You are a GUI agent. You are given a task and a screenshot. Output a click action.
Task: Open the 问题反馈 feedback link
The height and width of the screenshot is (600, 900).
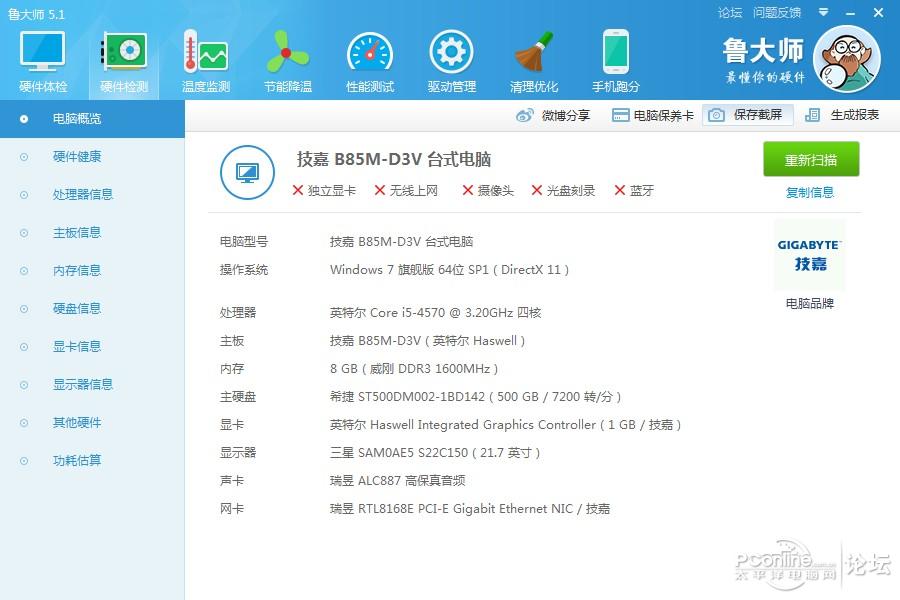pyautogui.click(x=777, y=13)
